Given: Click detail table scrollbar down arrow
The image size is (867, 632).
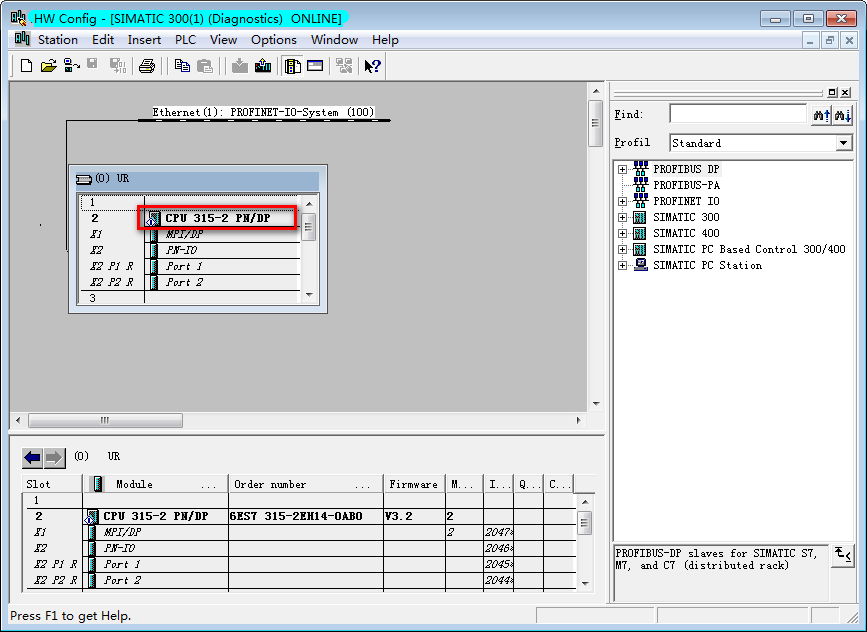Looking at the screenshot, I should tap(585, 584).
